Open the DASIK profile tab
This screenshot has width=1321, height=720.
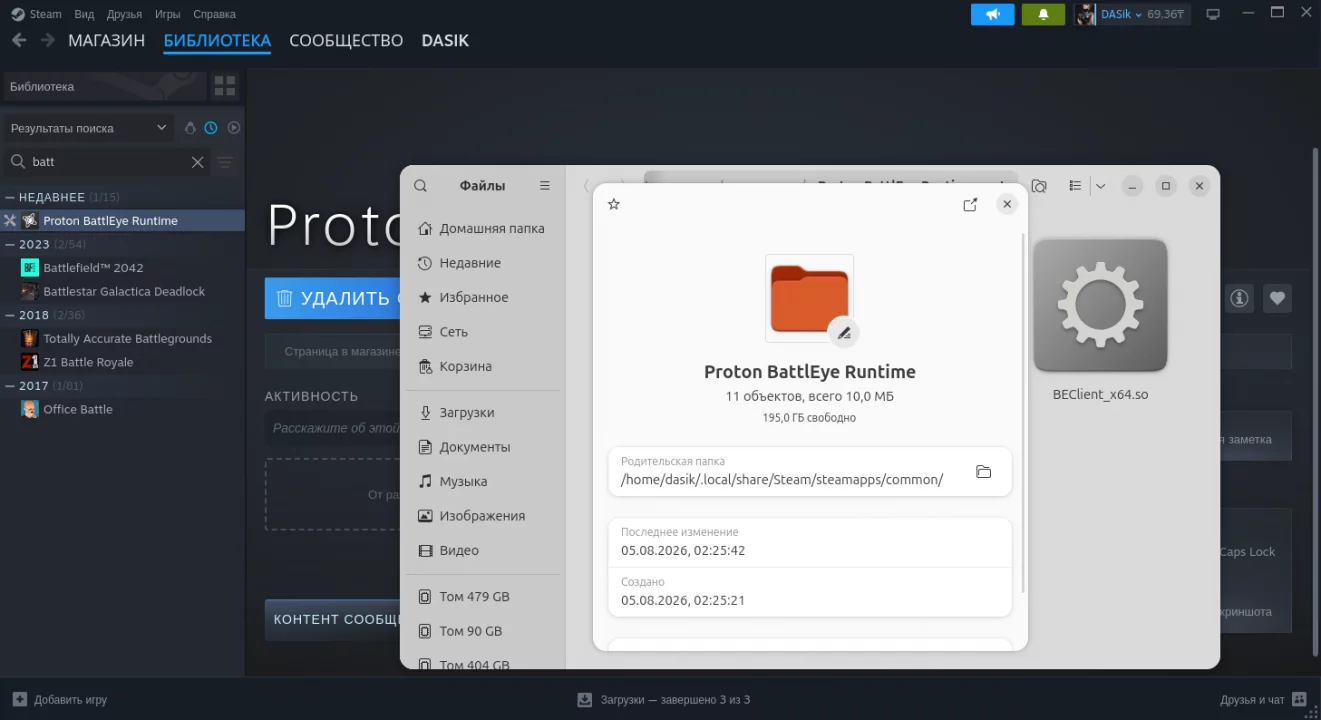pyautogui.click(x=445, y=41)
